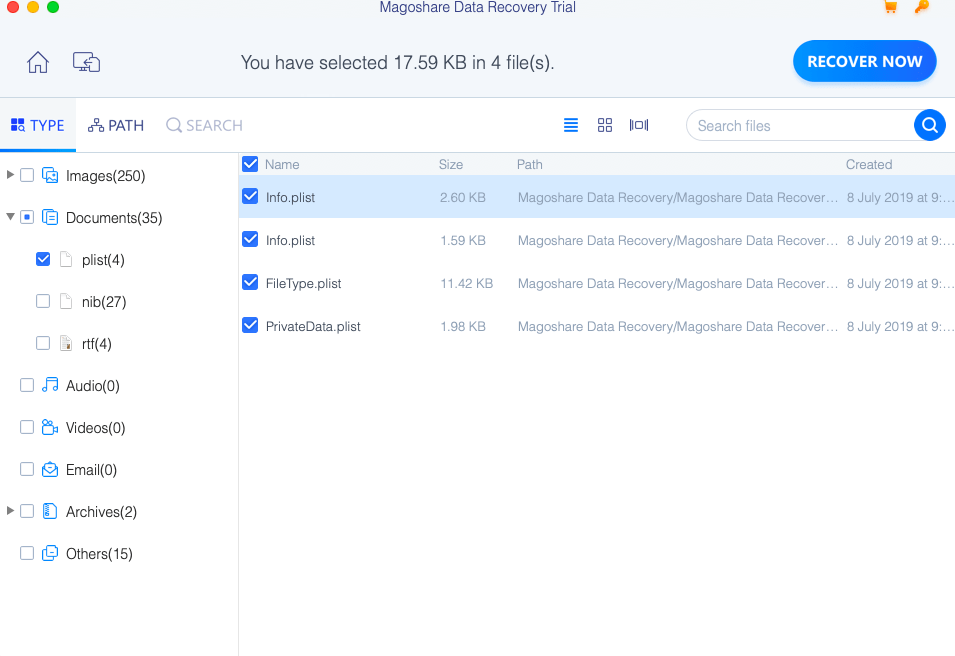This screenshot has height=656, width=955.
Task: Check the Others(15) checkbox
Action: [27, 553]
